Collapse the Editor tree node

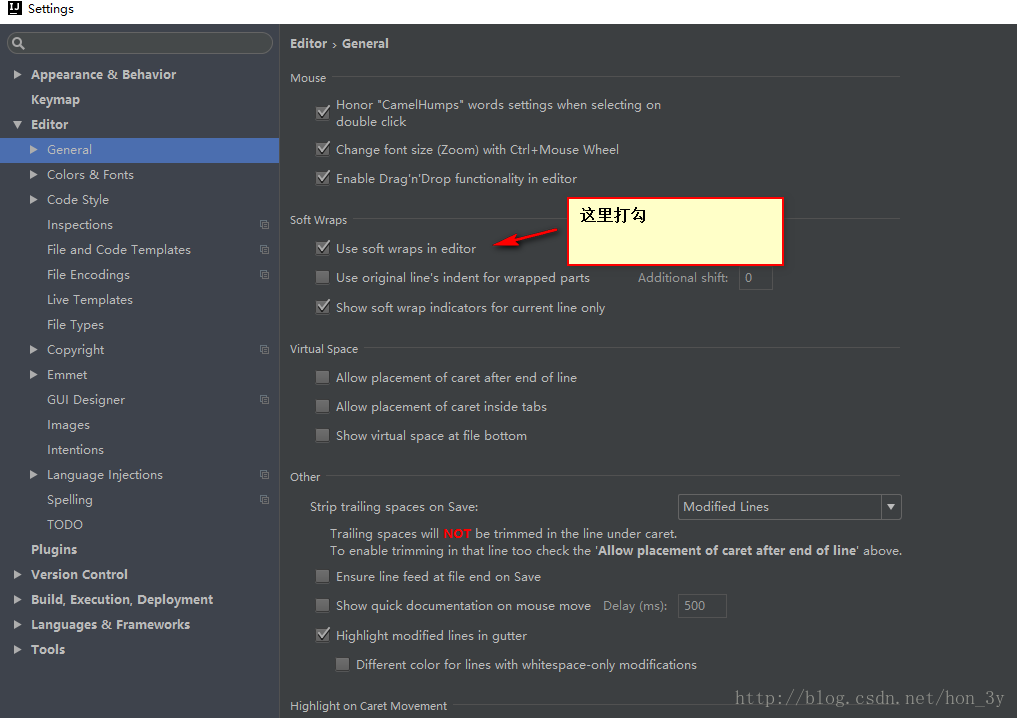18,125
